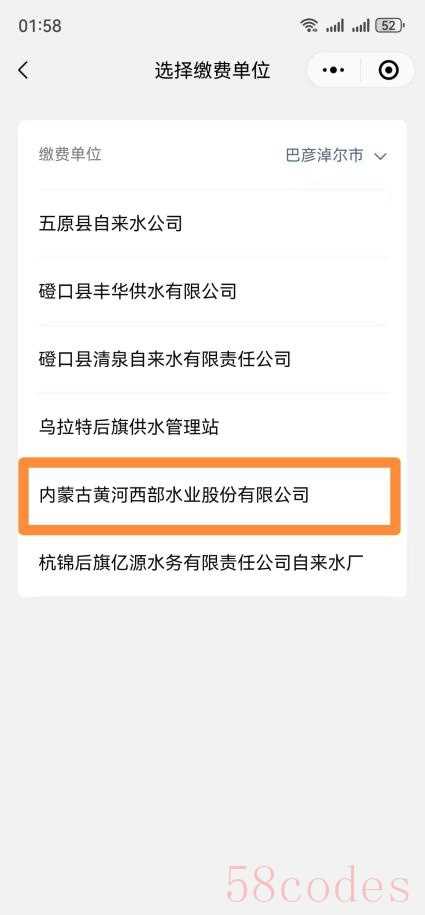425x915 pixels.
Task: Expand the 巴彦淖尔市 city dropdown
Action: (336, 155)
